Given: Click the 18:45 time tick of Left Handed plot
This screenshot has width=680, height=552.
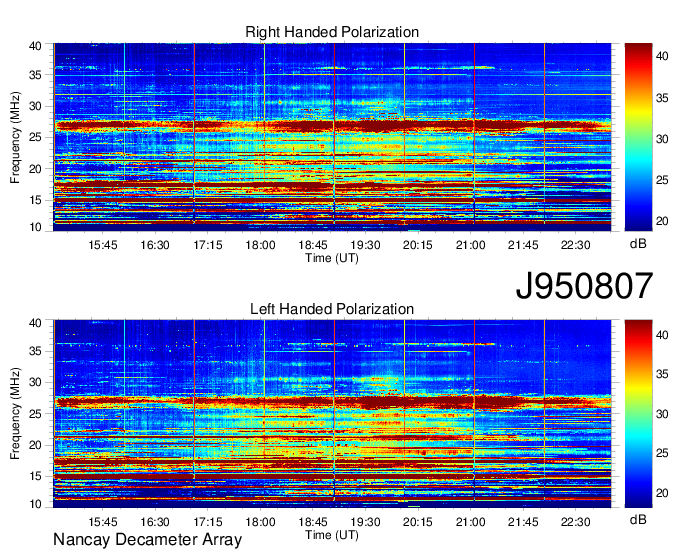Looking at the screenshot, I should [x=313, y=522].
